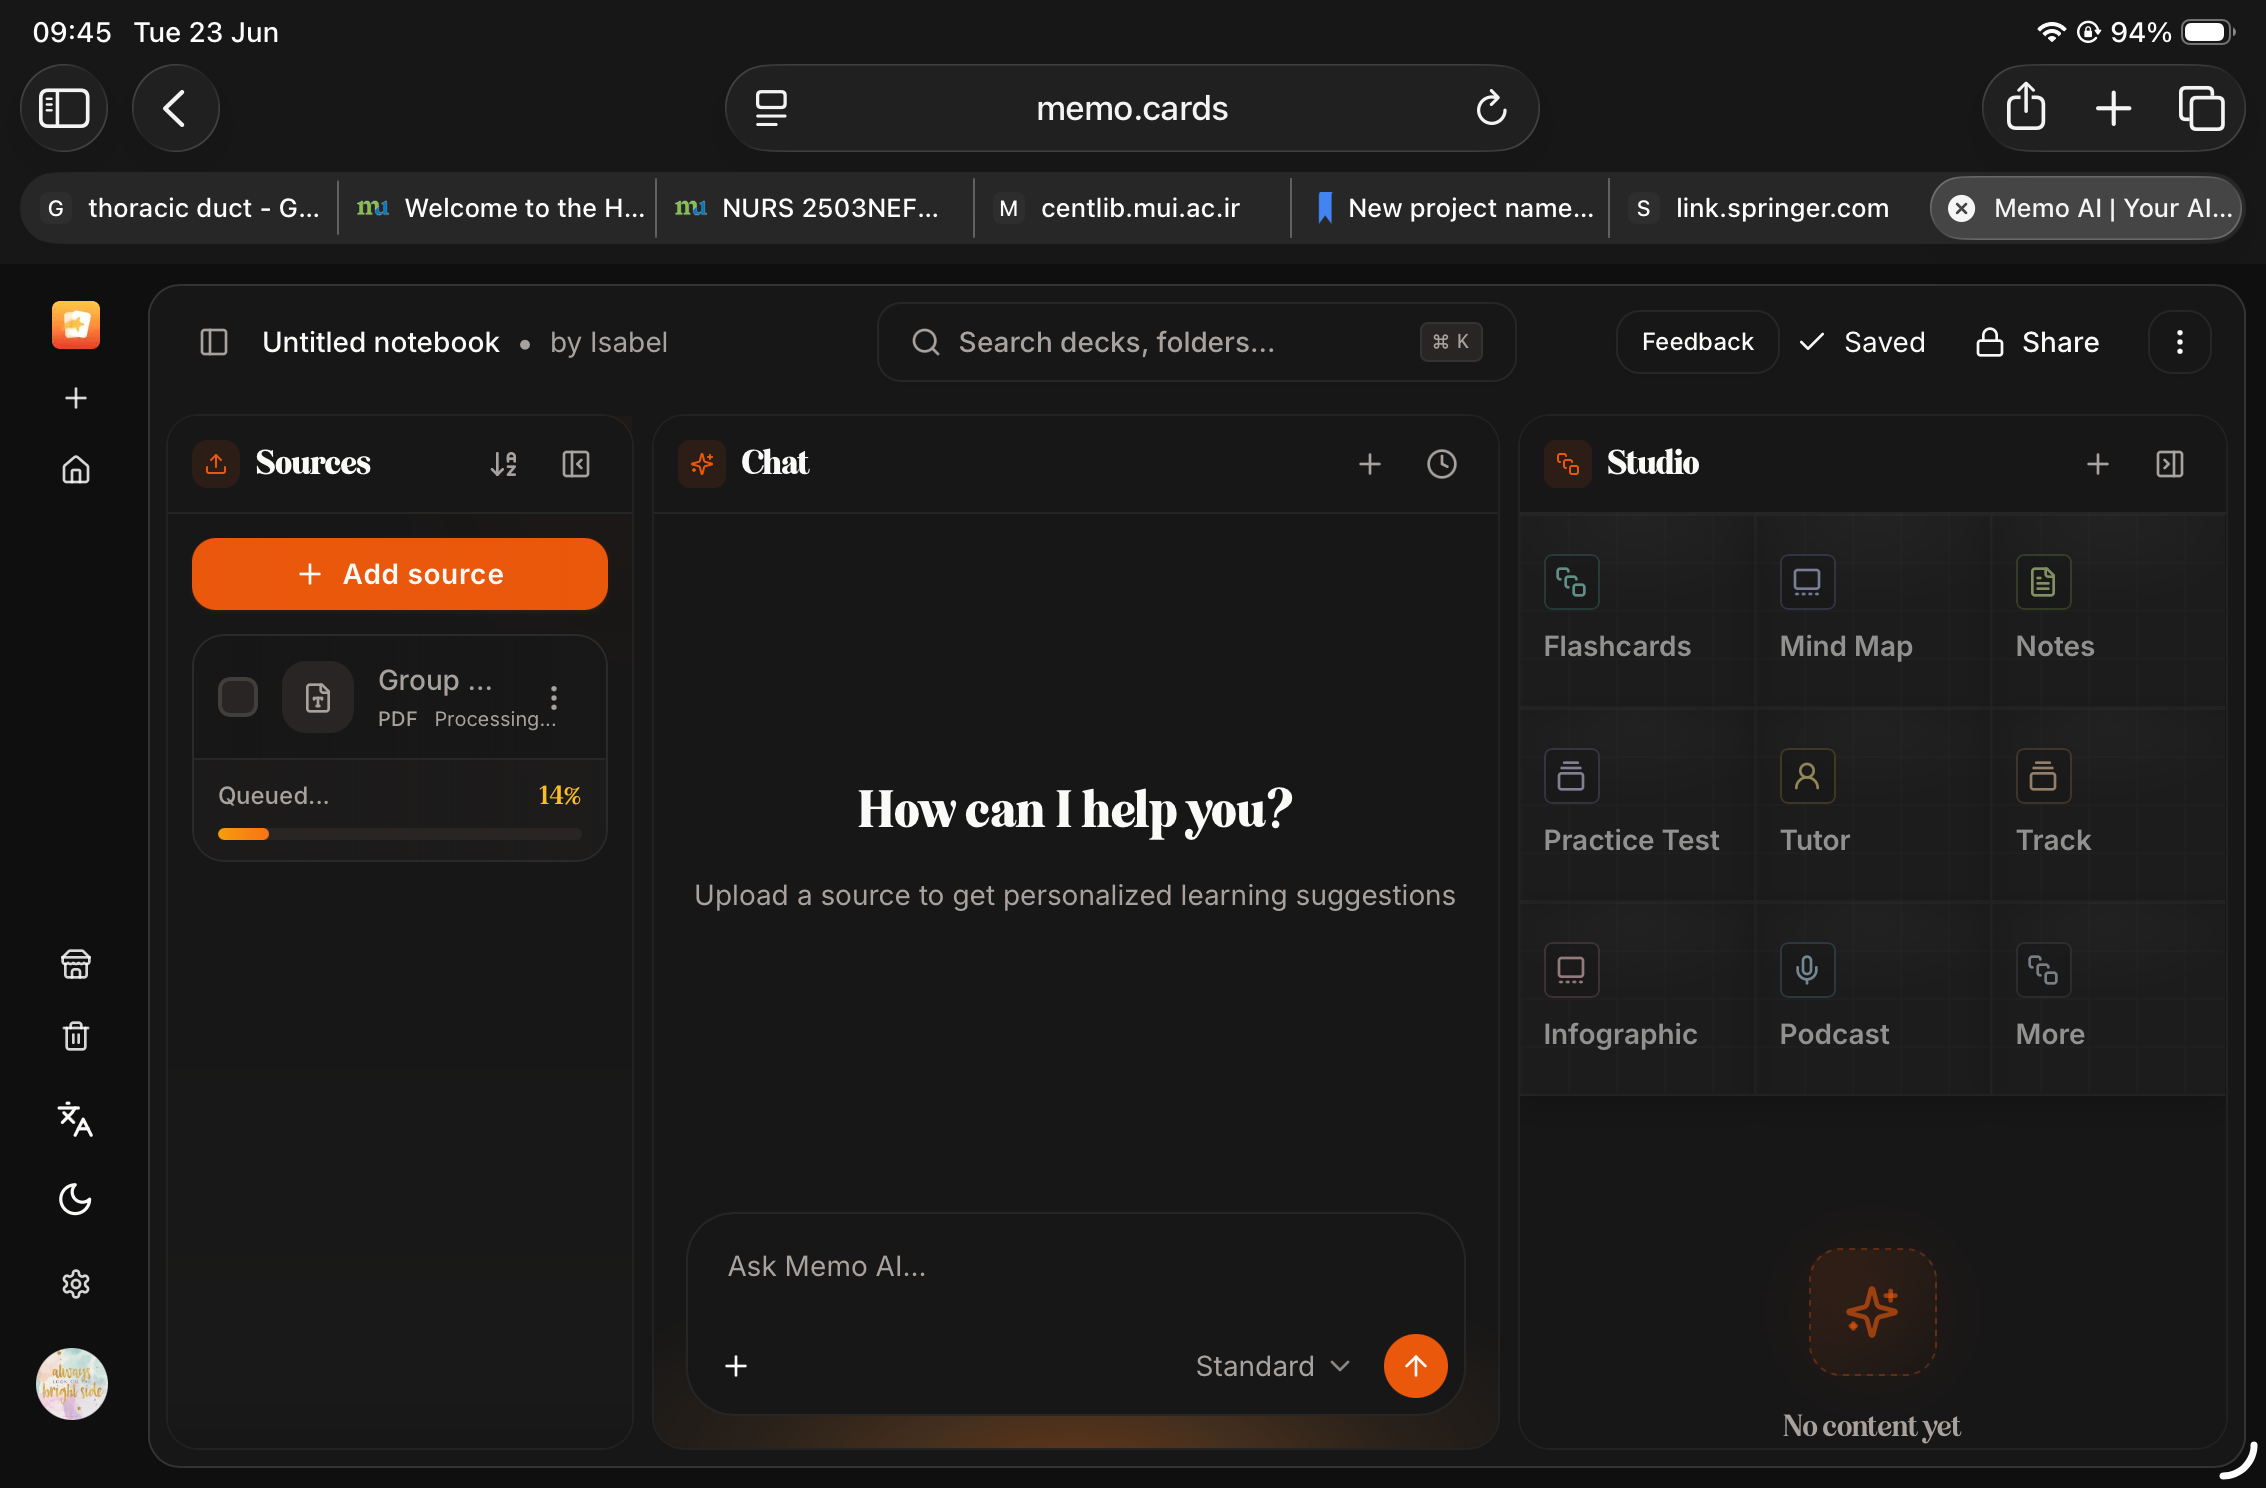Generate a Podcast
The image size is (2266, 1488).
point(1873,998)
